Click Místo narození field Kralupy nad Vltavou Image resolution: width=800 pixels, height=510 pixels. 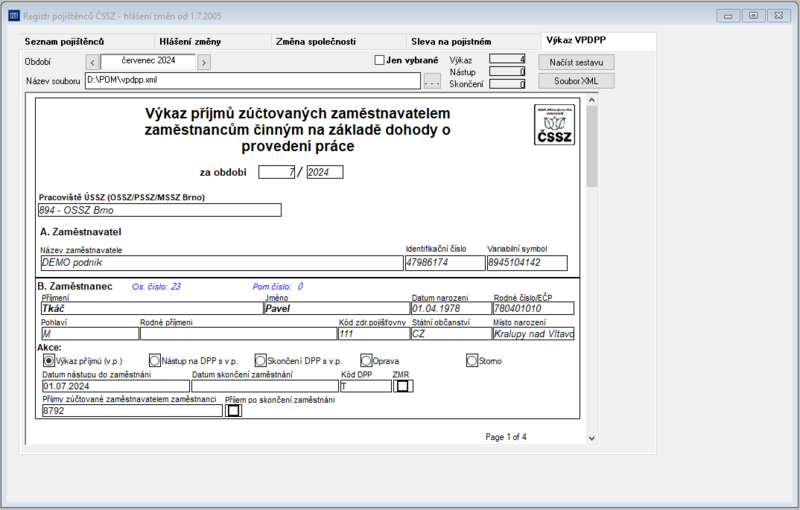[x=533, y=334]
